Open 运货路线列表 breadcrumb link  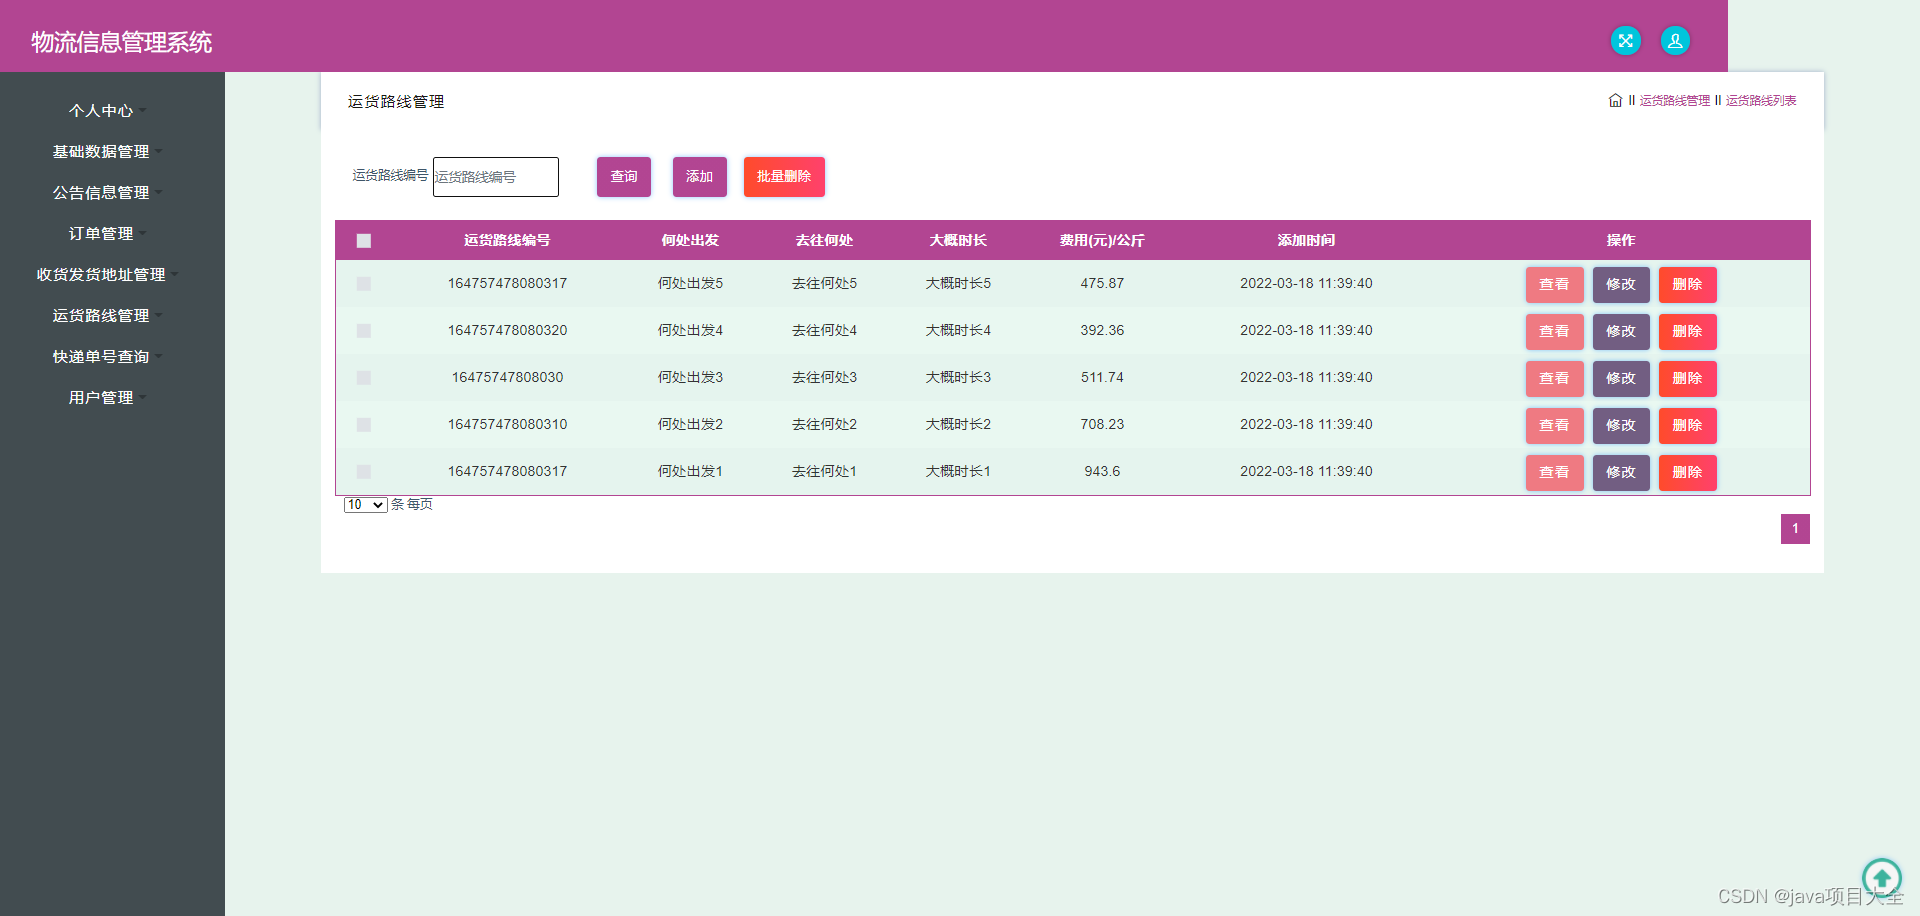[x=1761, y=101]
